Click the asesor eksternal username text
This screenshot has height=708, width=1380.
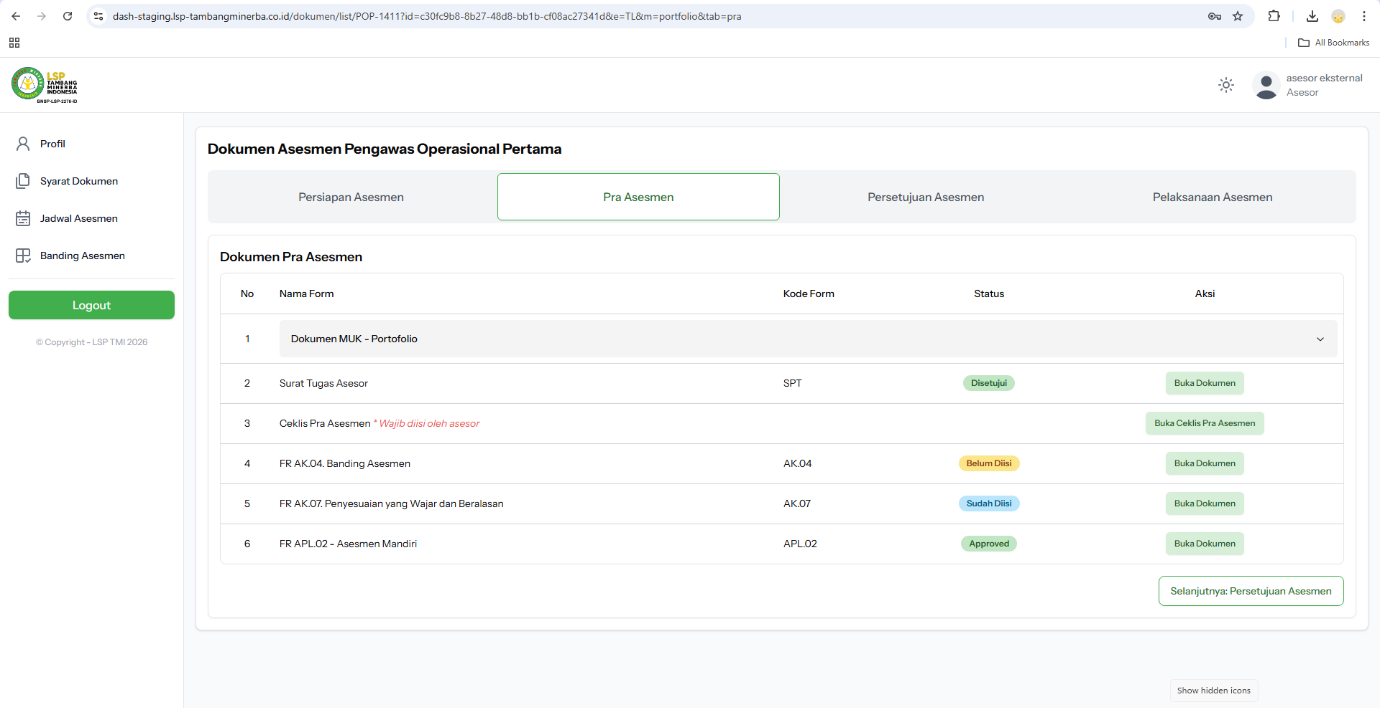(1324, 78)
